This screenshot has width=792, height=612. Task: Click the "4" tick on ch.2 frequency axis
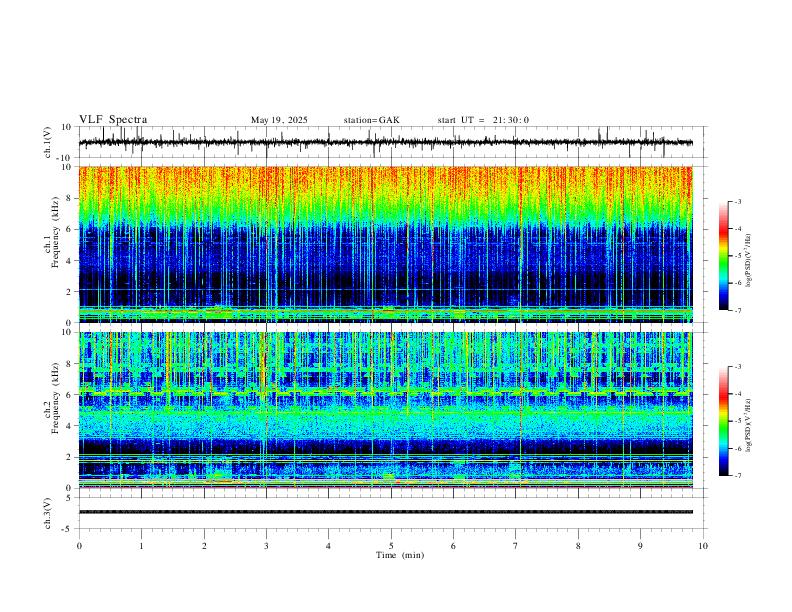tap(69, 426)
